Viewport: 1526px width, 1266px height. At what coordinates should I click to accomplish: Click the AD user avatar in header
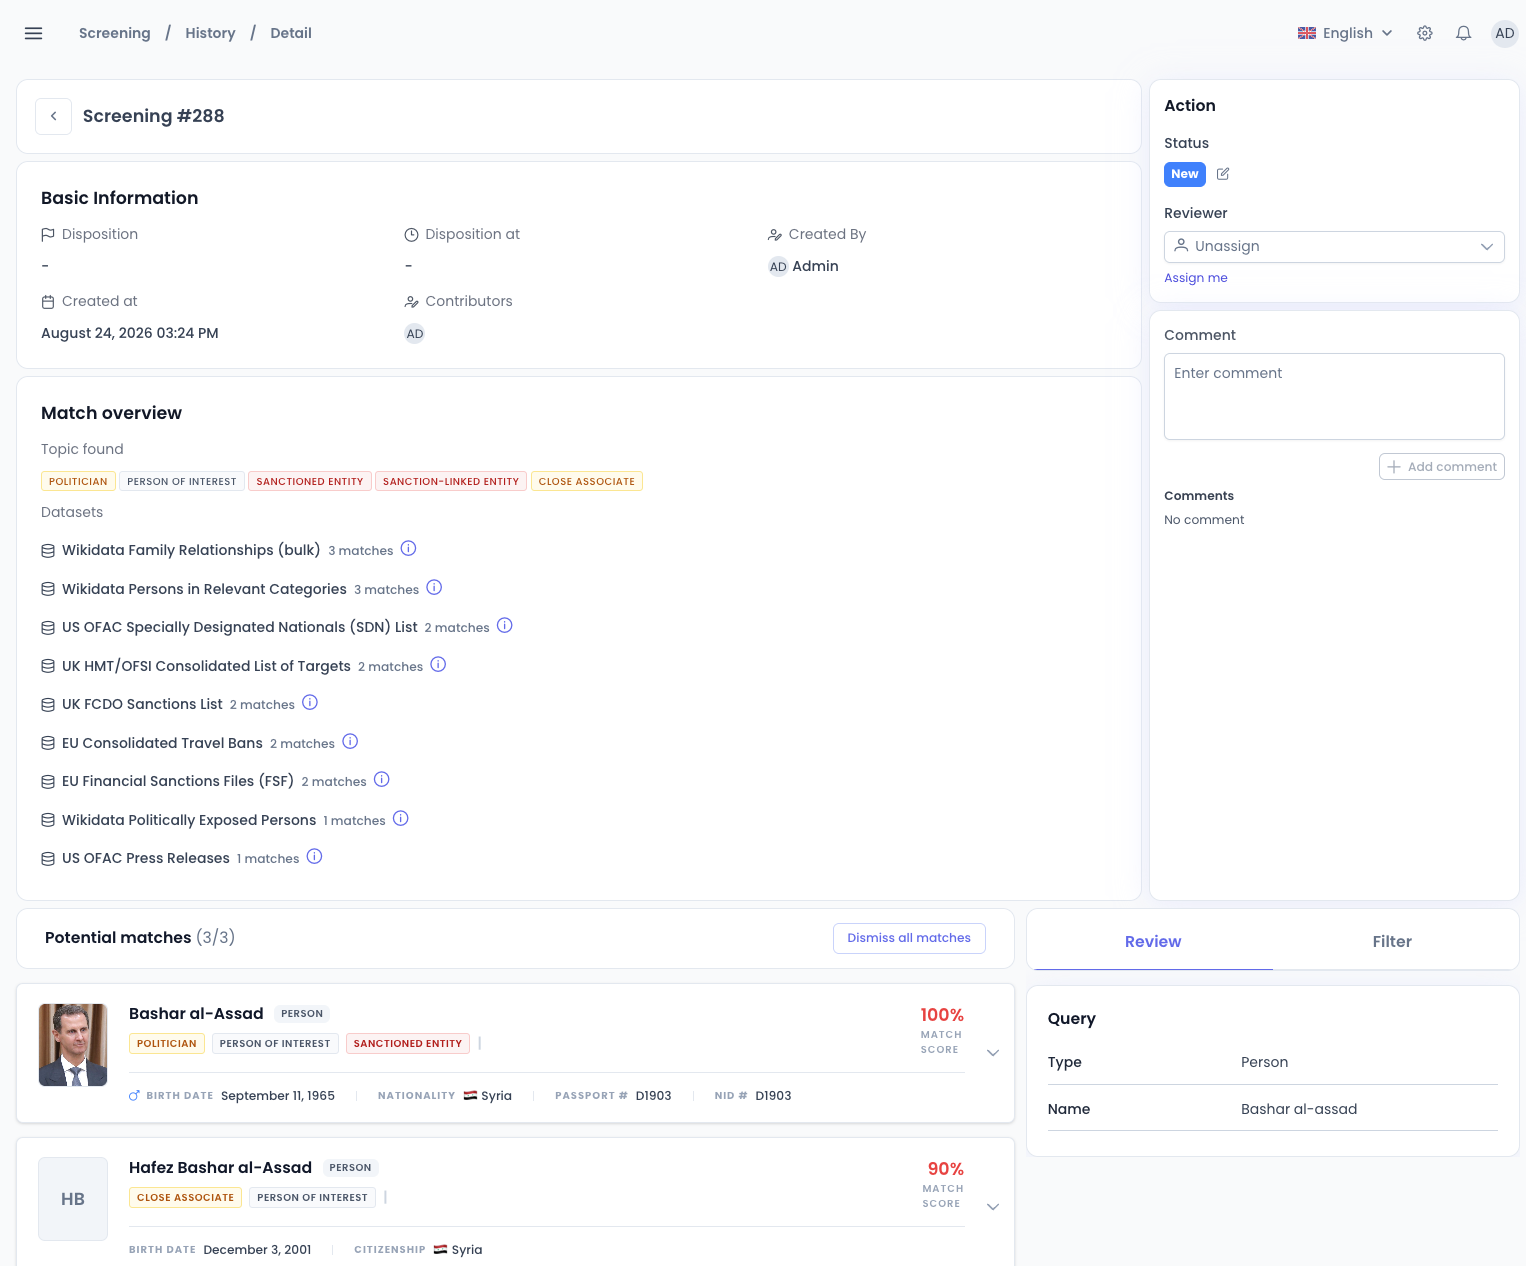click(1505, 33)
